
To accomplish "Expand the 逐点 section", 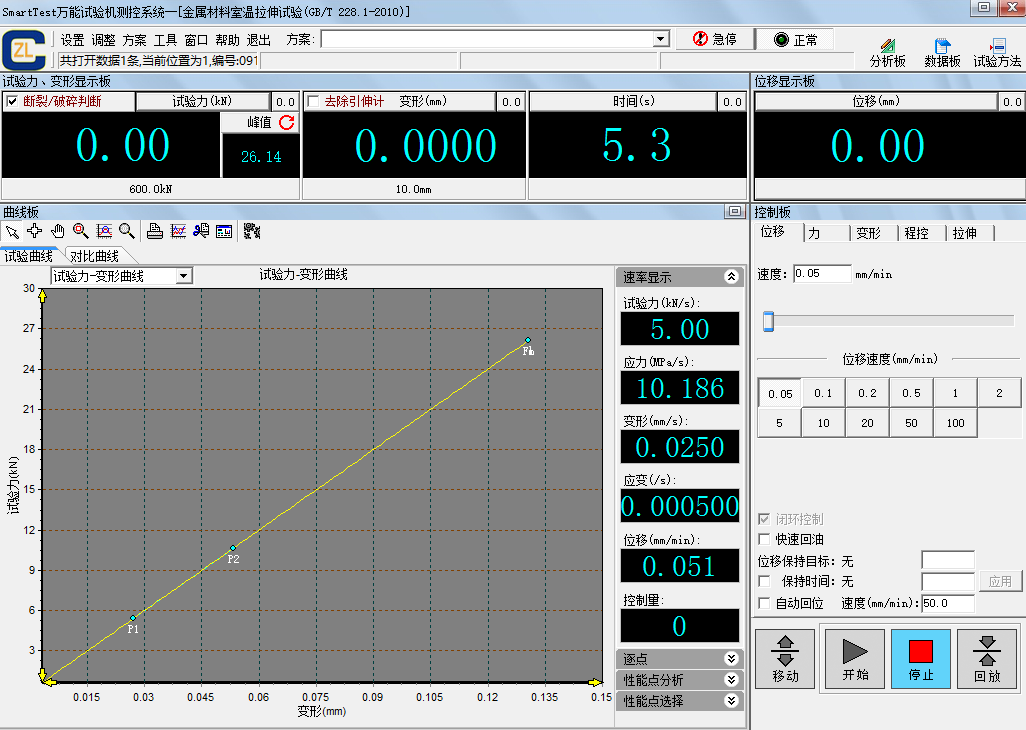I will [x=732, y=659].
